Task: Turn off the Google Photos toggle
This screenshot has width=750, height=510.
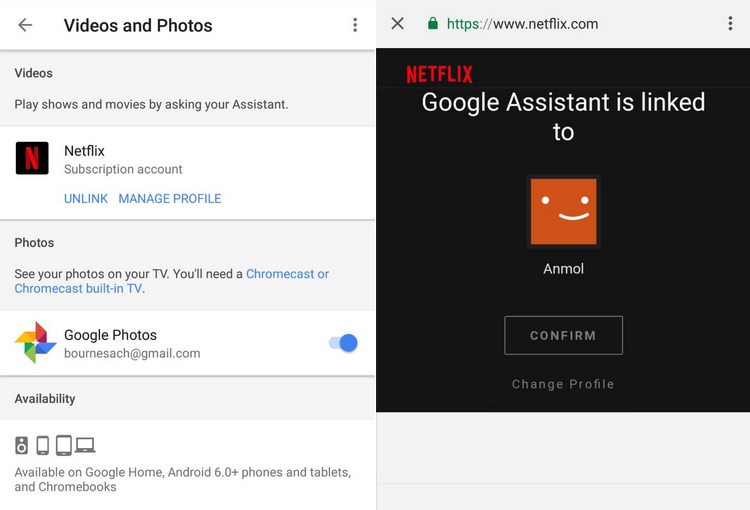Action: pyautogui.click(x=343, y=343)
